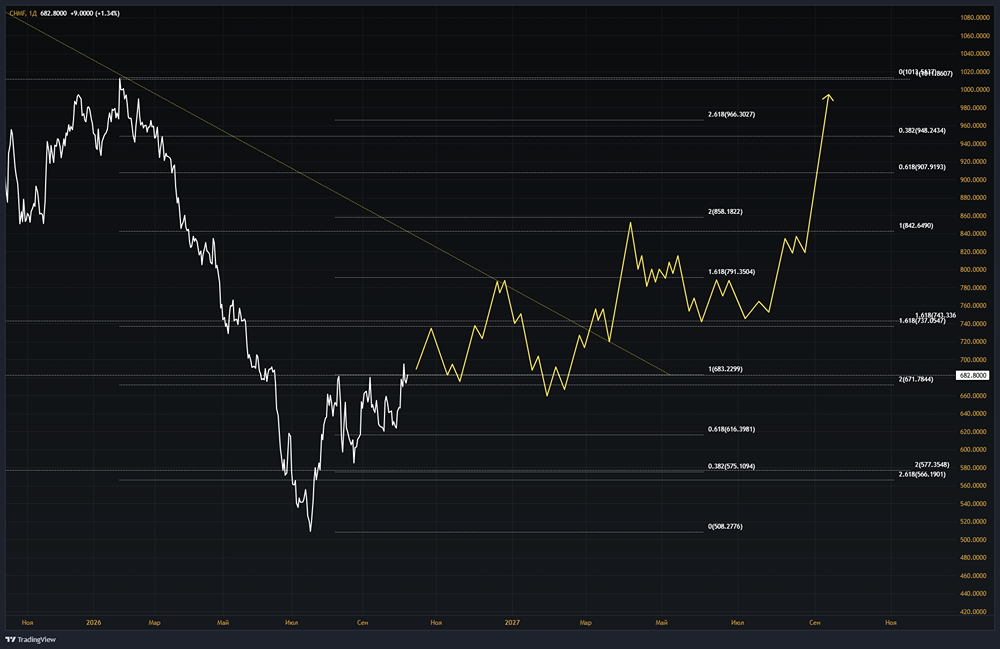The width and height of the screenshot is (1000, 649).
Task: Click the yellow forecast arrowhead tip
Action: click(828, 96)
